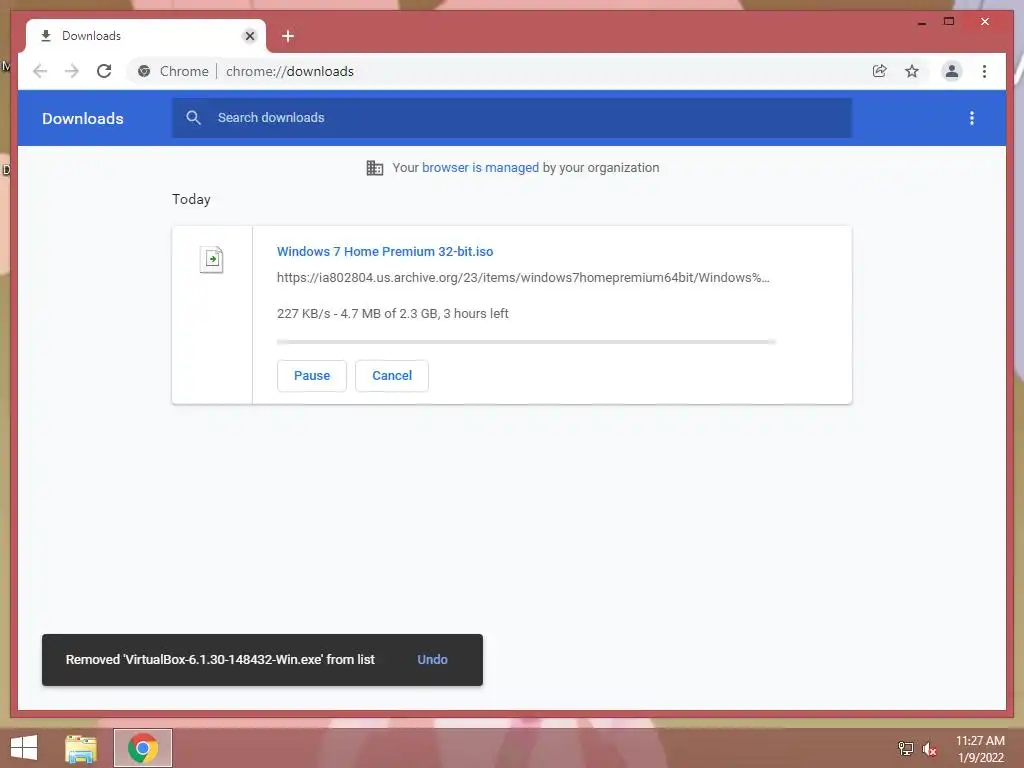Click the managed organization building icon

point(375,168)
